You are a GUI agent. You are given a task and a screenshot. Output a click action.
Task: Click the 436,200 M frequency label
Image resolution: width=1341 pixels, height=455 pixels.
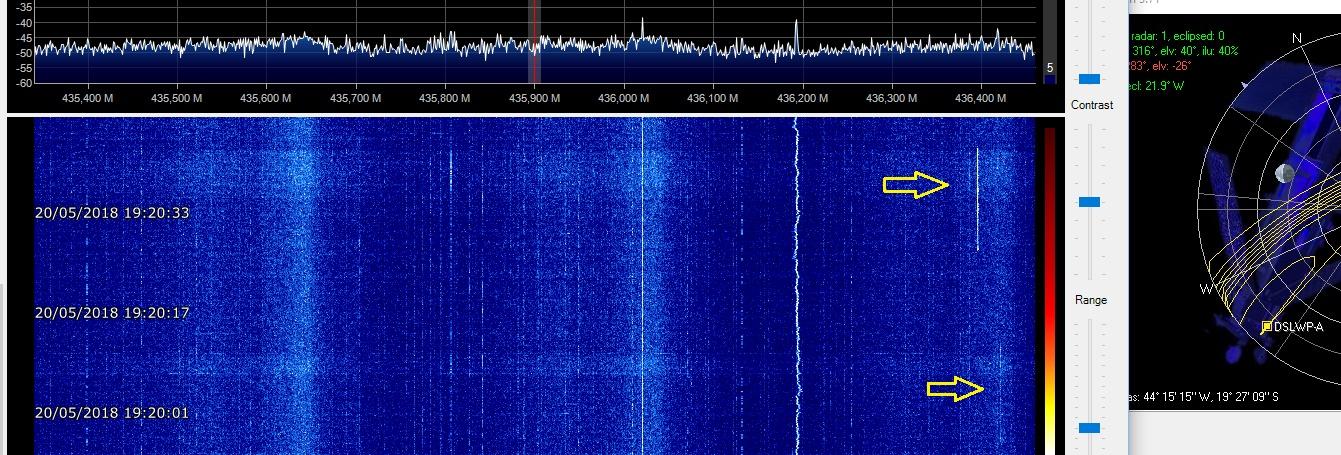tap(801, 98)
